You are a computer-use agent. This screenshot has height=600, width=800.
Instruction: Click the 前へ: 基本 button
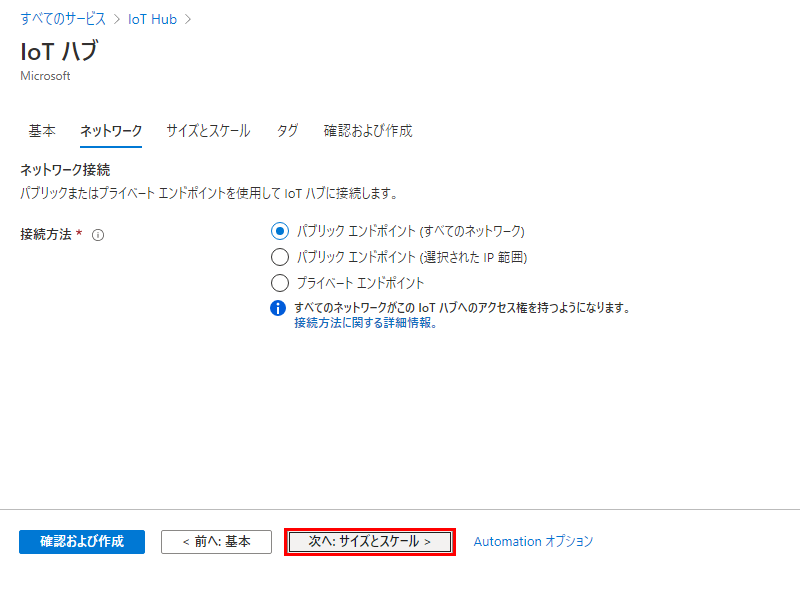tap(216, 541)
